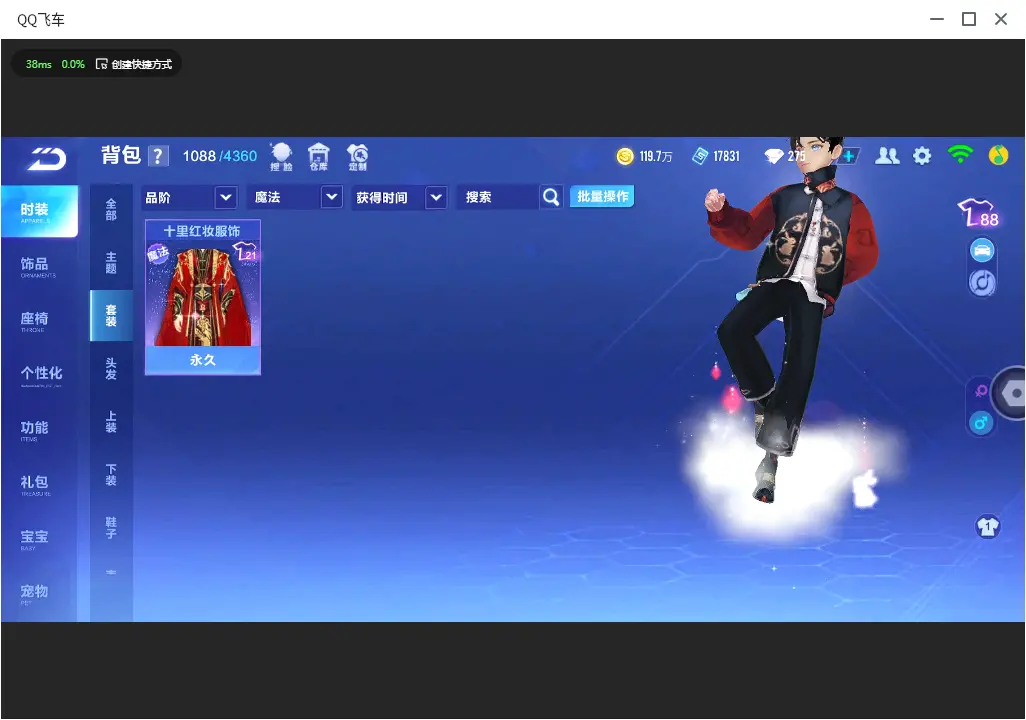The height and width of the screenshot is (720, 1026).
Task: Open the friends icon
Action: pyautogui.click(x=887, y=156)
